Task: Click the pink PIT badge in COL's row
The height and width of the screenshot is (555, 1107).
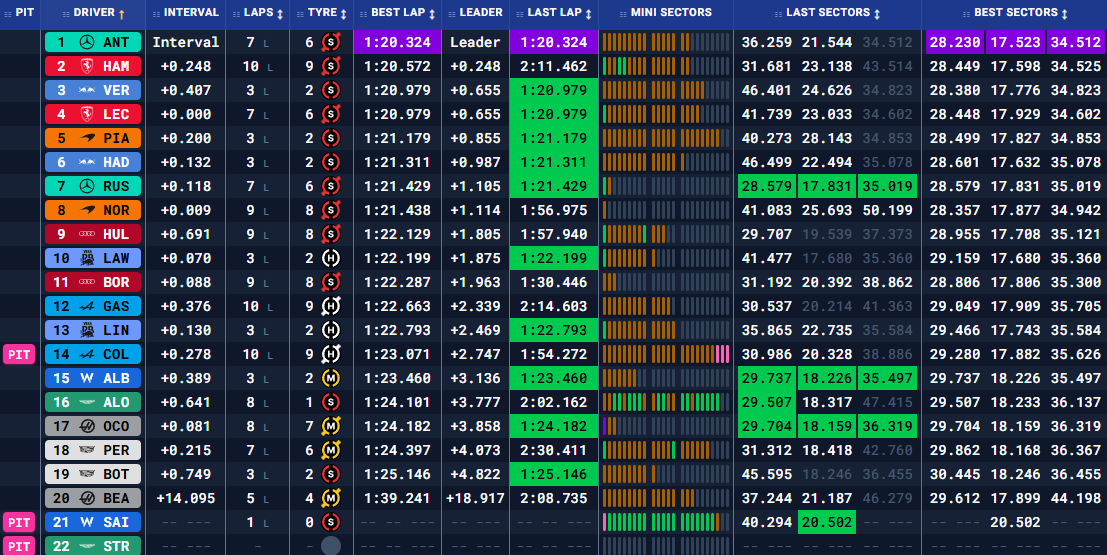Action: pyautogui.click(x=19, y=354)
